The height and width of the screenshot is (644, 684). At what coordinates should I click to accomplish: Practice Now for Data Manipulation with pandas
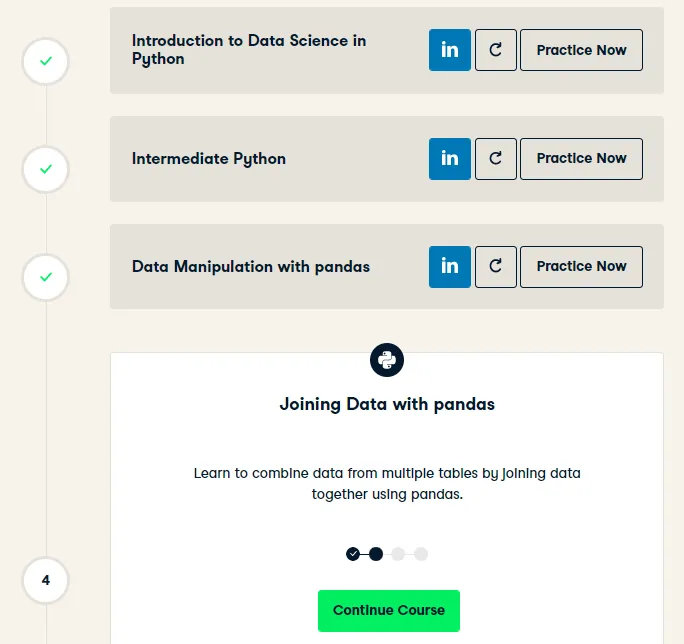[x=581, y=267]
